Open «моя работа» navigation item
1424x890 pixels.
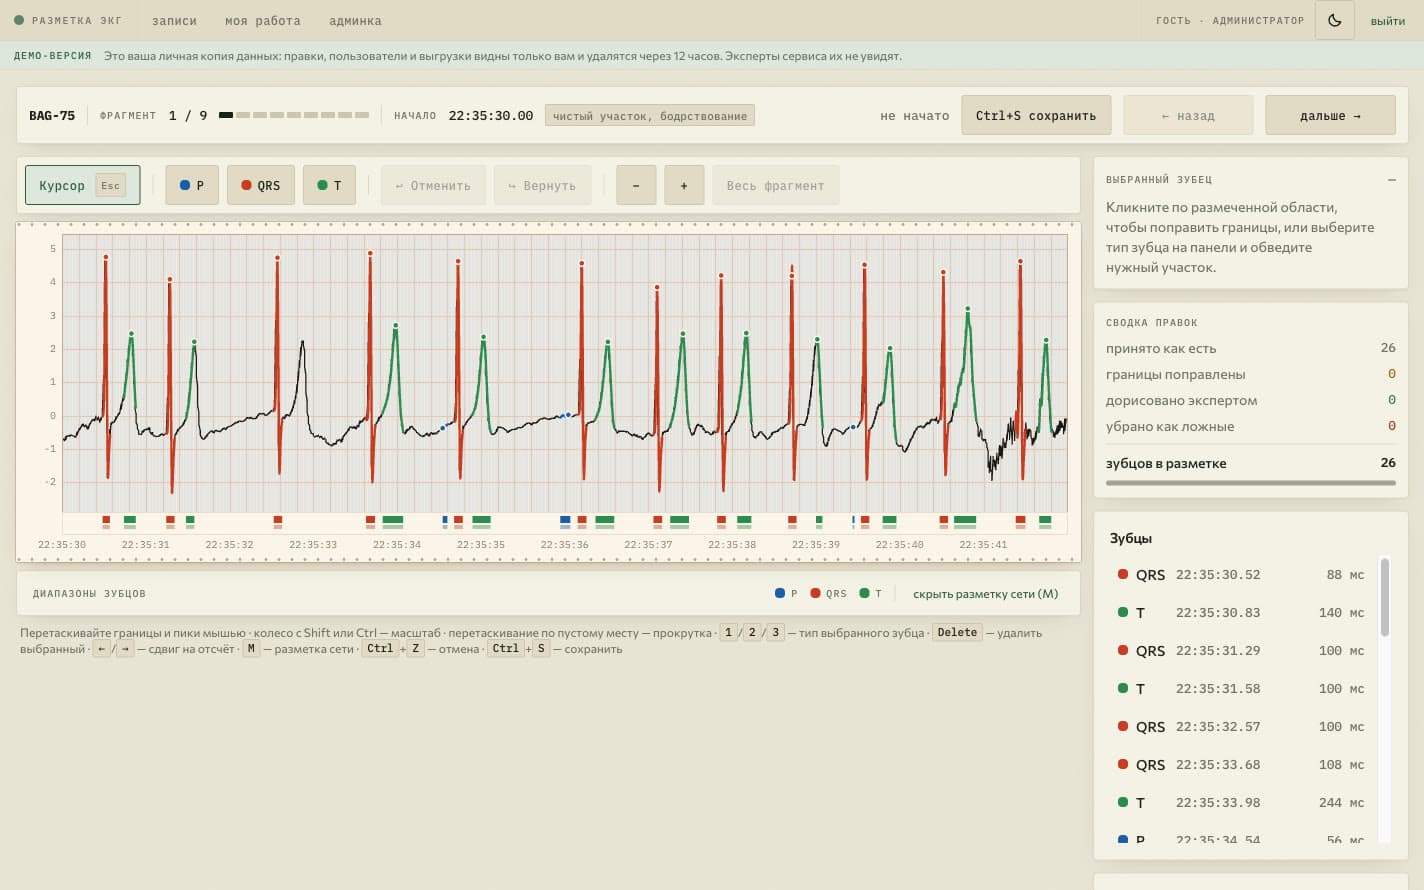coord(263,20)
